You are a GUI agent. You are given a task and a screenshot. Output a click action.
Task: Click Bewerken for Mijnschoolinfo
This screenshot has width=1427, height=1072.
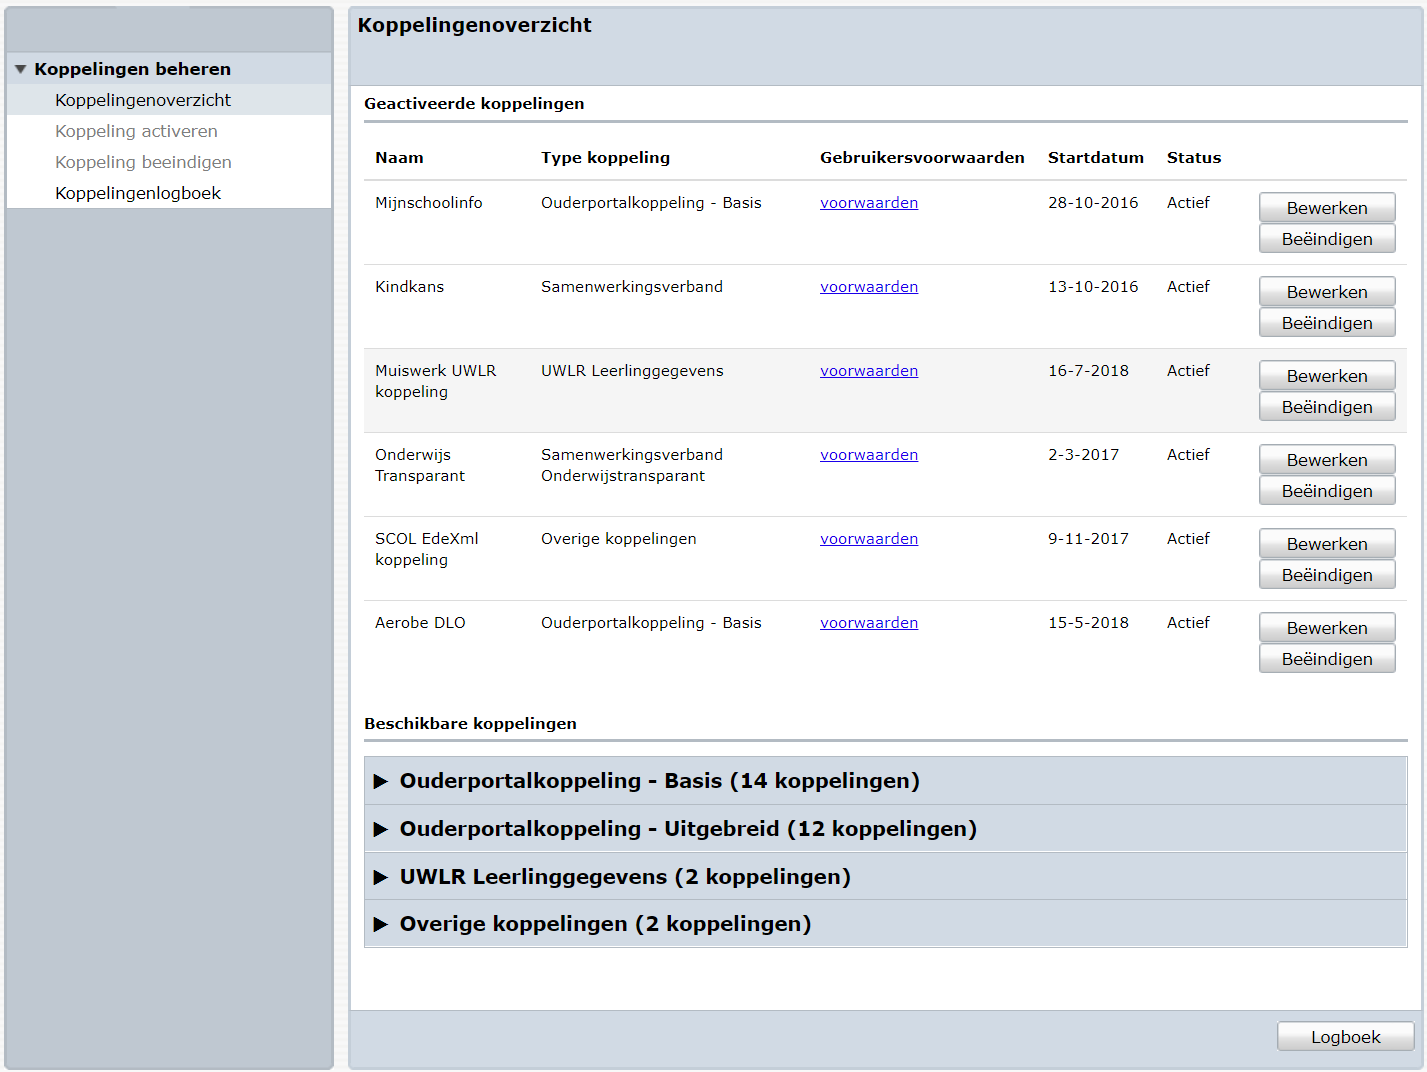click(x=1327, y=208)
